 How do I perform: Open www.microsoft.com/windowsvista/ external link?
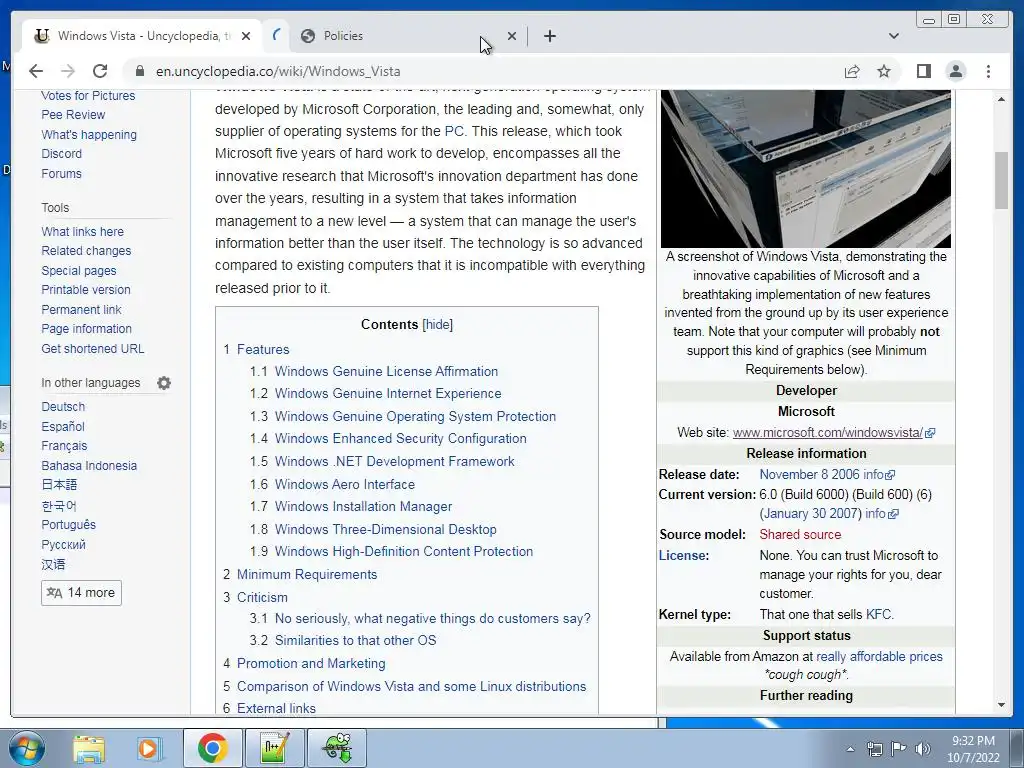point(827,432)
